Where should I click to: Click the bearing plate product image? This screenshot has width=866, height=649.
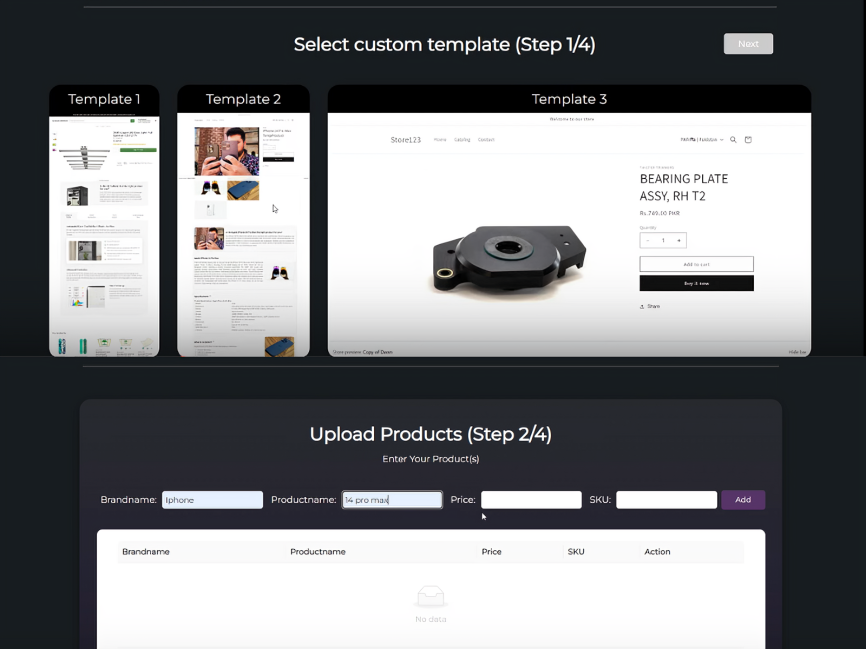click(509, 258)
